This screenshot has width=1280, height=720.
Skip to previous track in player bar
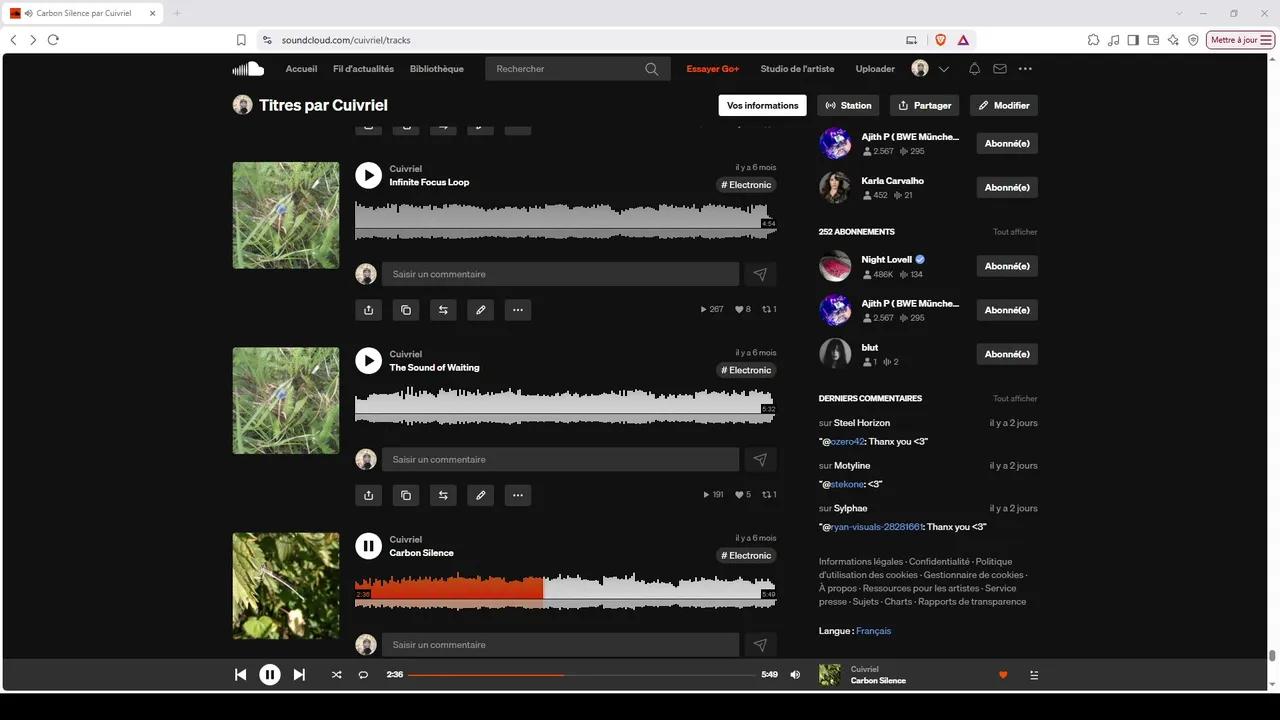240,675
